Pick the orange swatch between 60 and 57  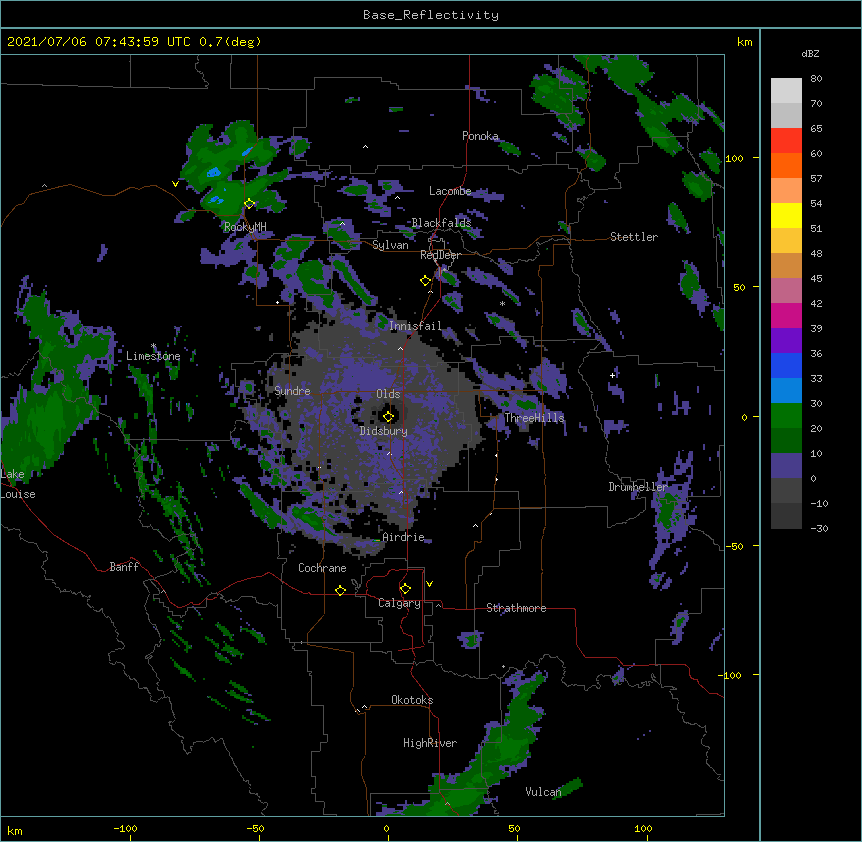pyautogui.click(x=786, y=165)
